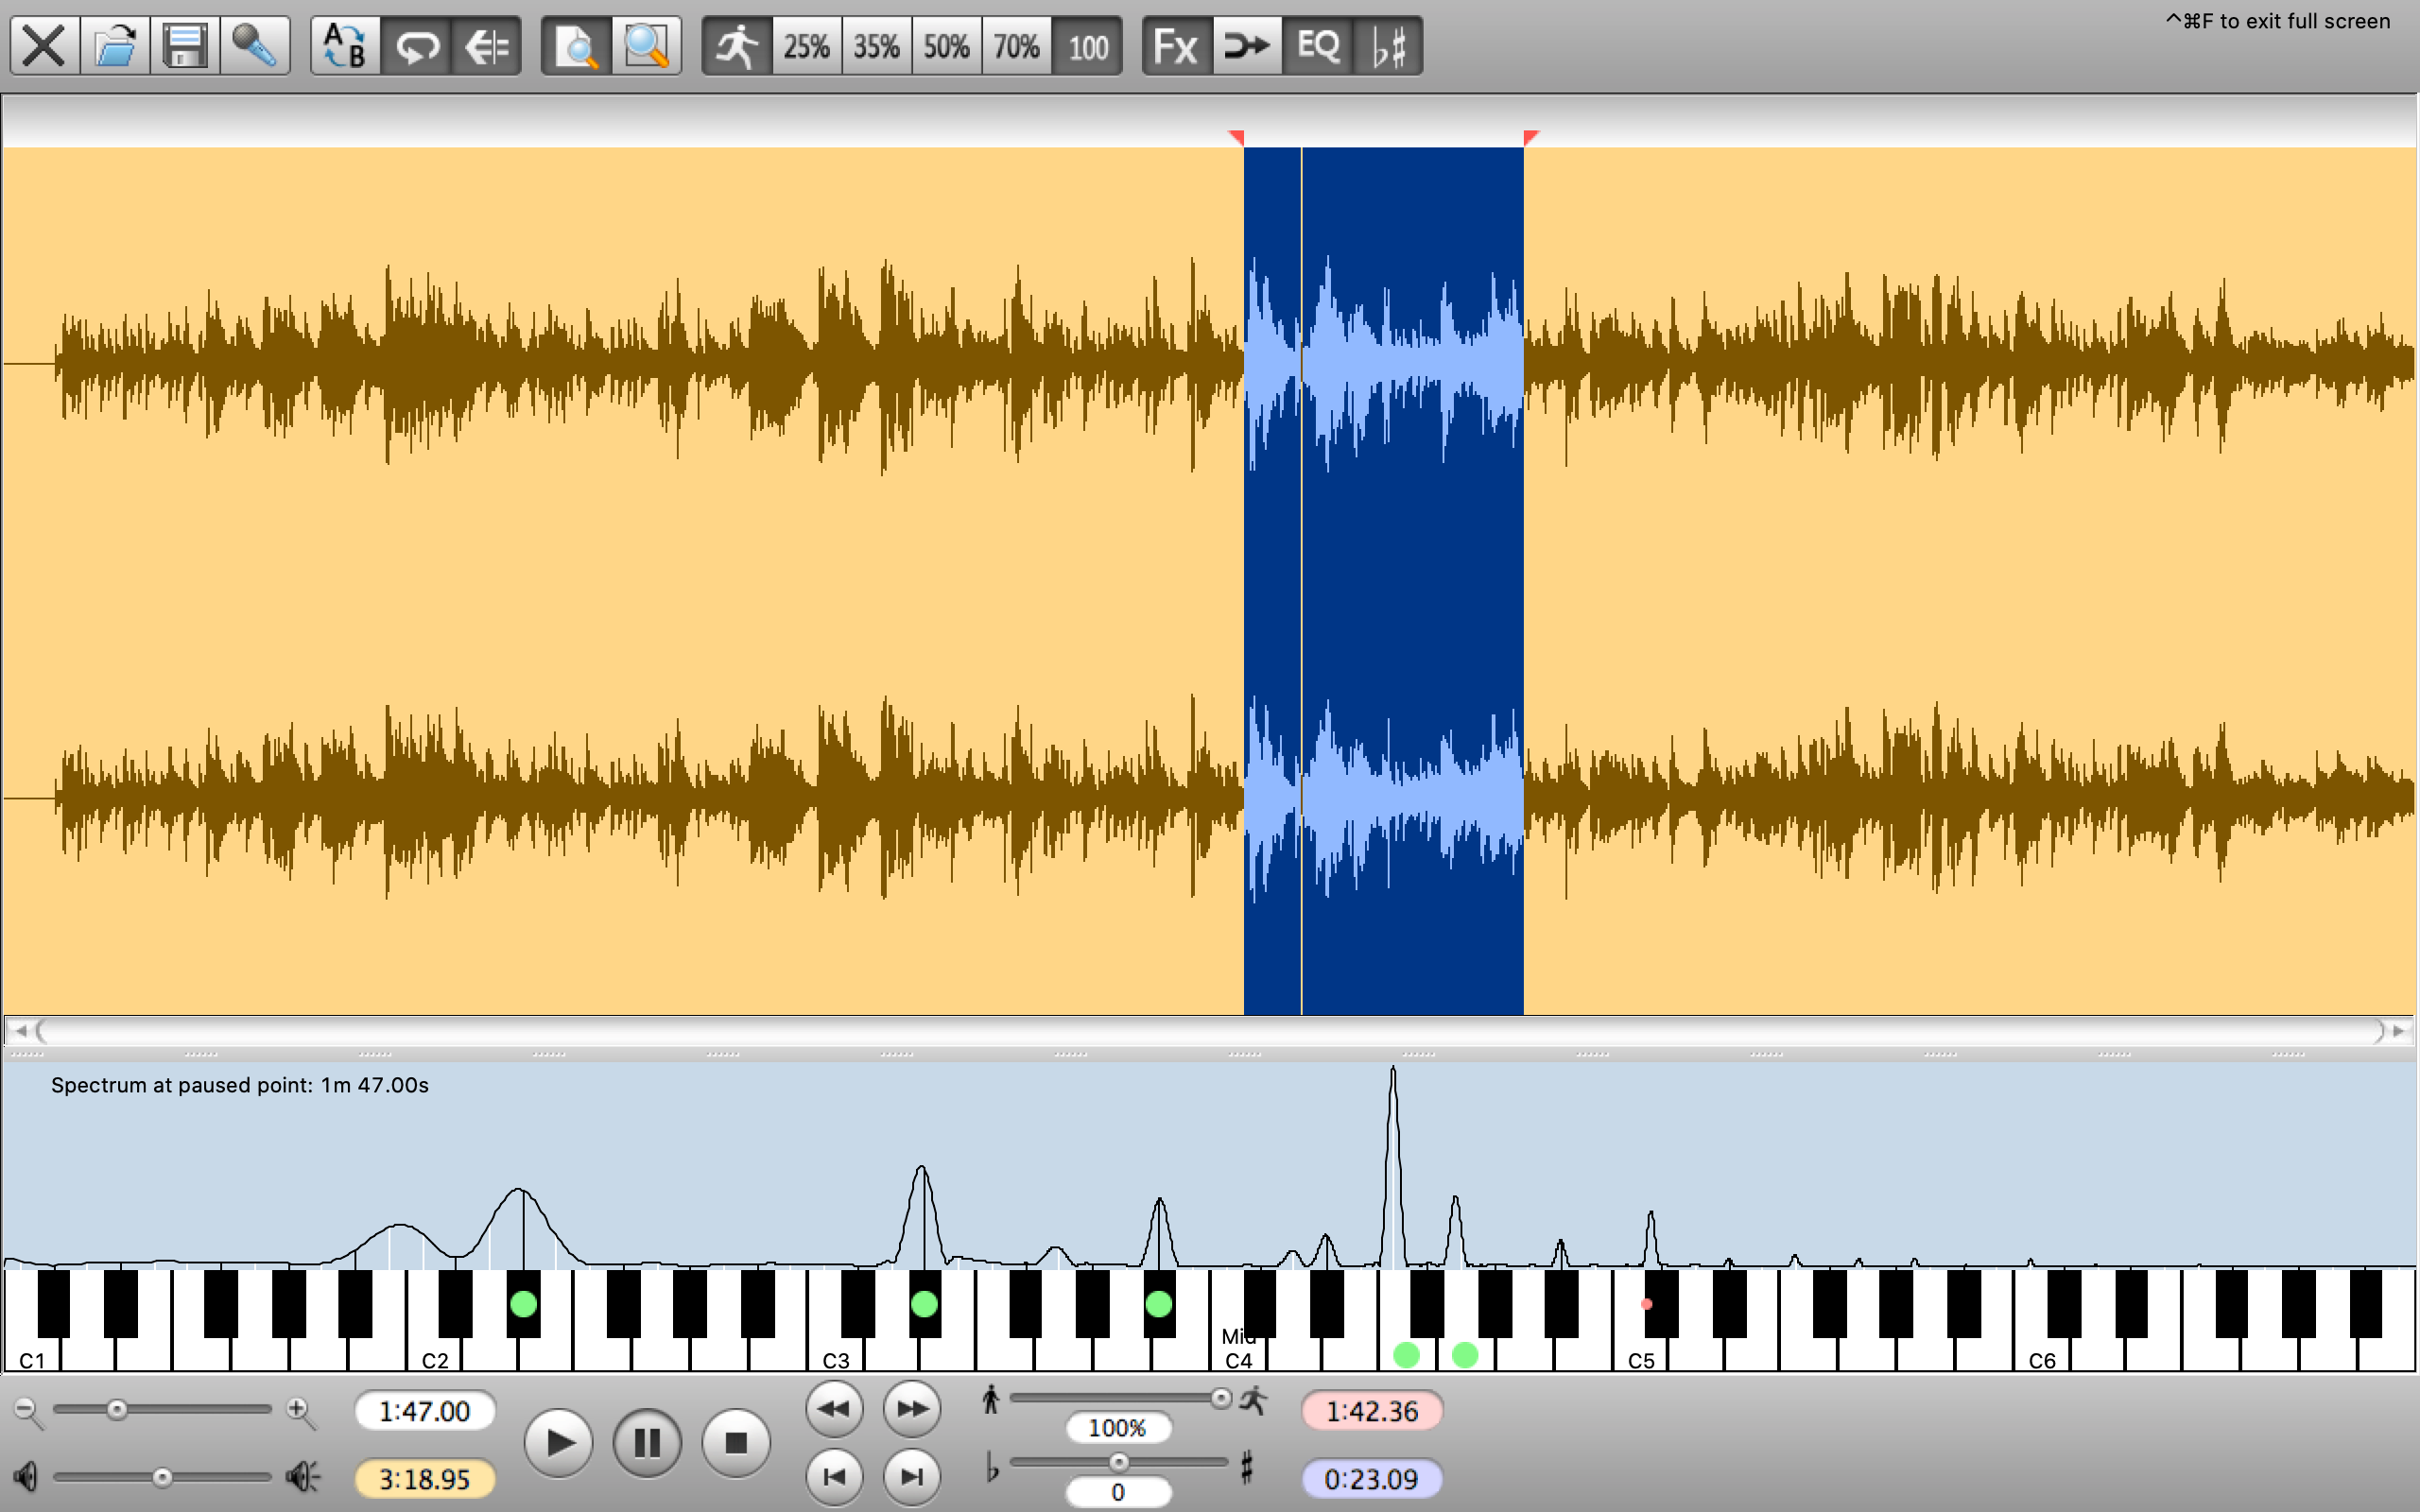Click the "Spectrum at paused point" label

(x=240, y=1085)
